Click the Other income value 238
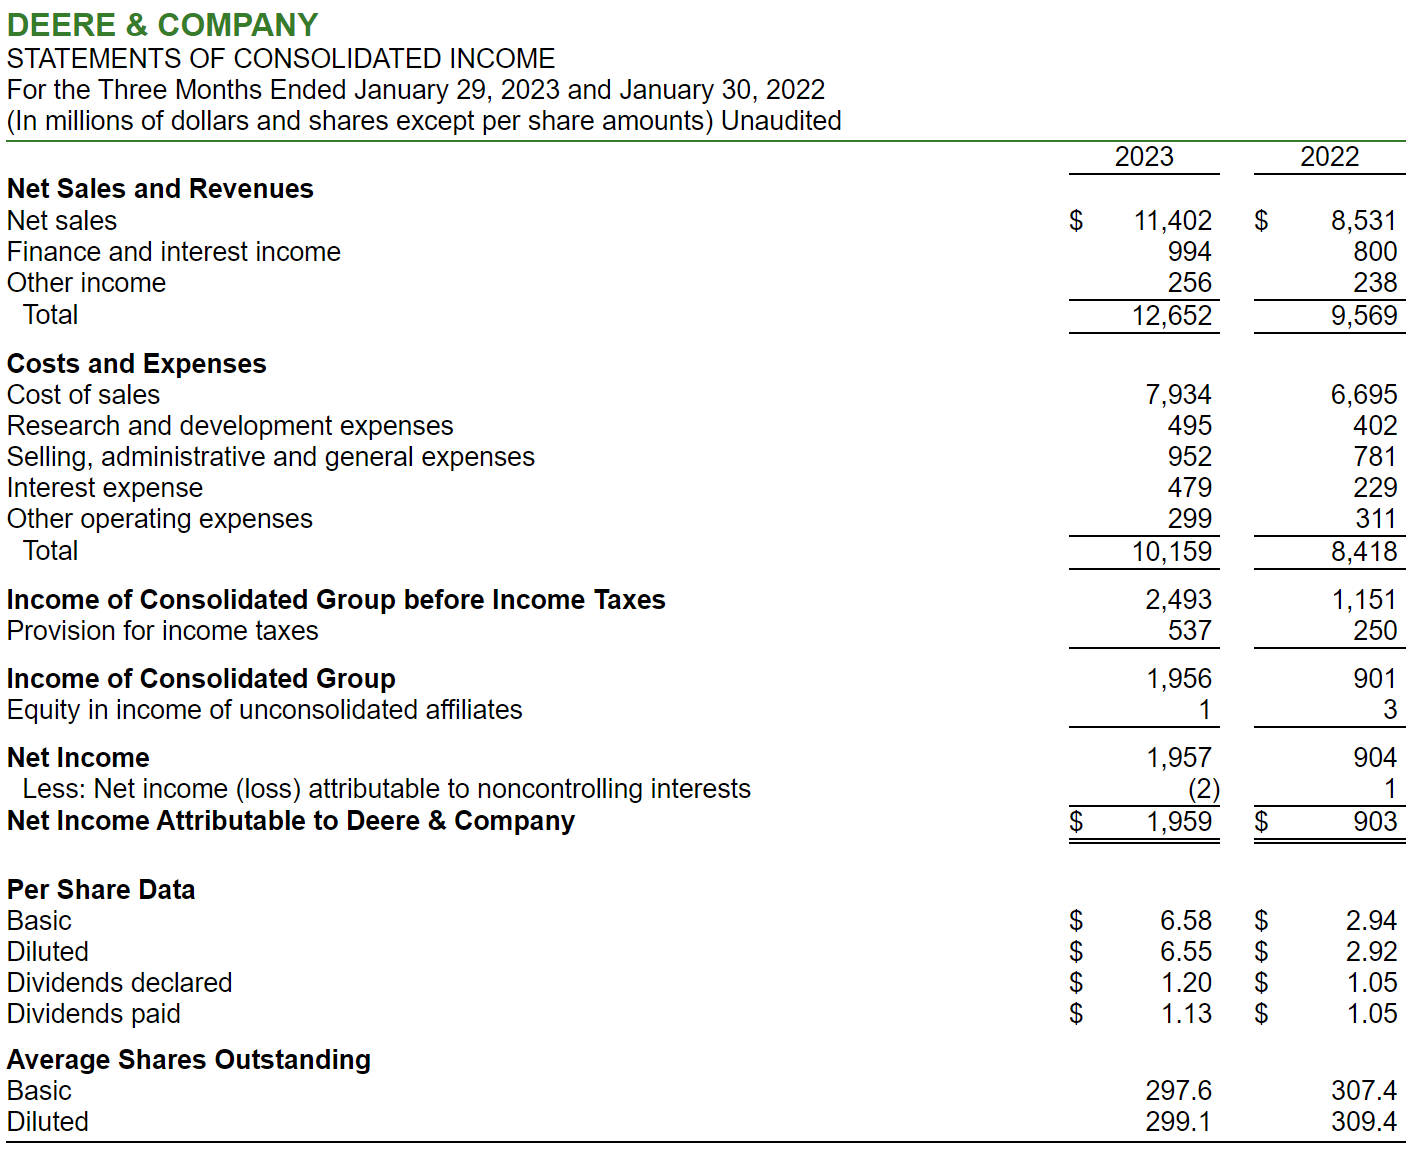 (x=1375, y=282)
